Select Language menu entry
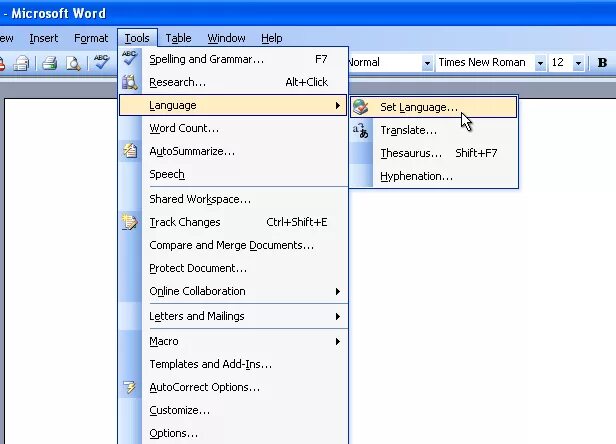Image resolution: width=616 pixels, height=444 pixels. tap(233, 105)
